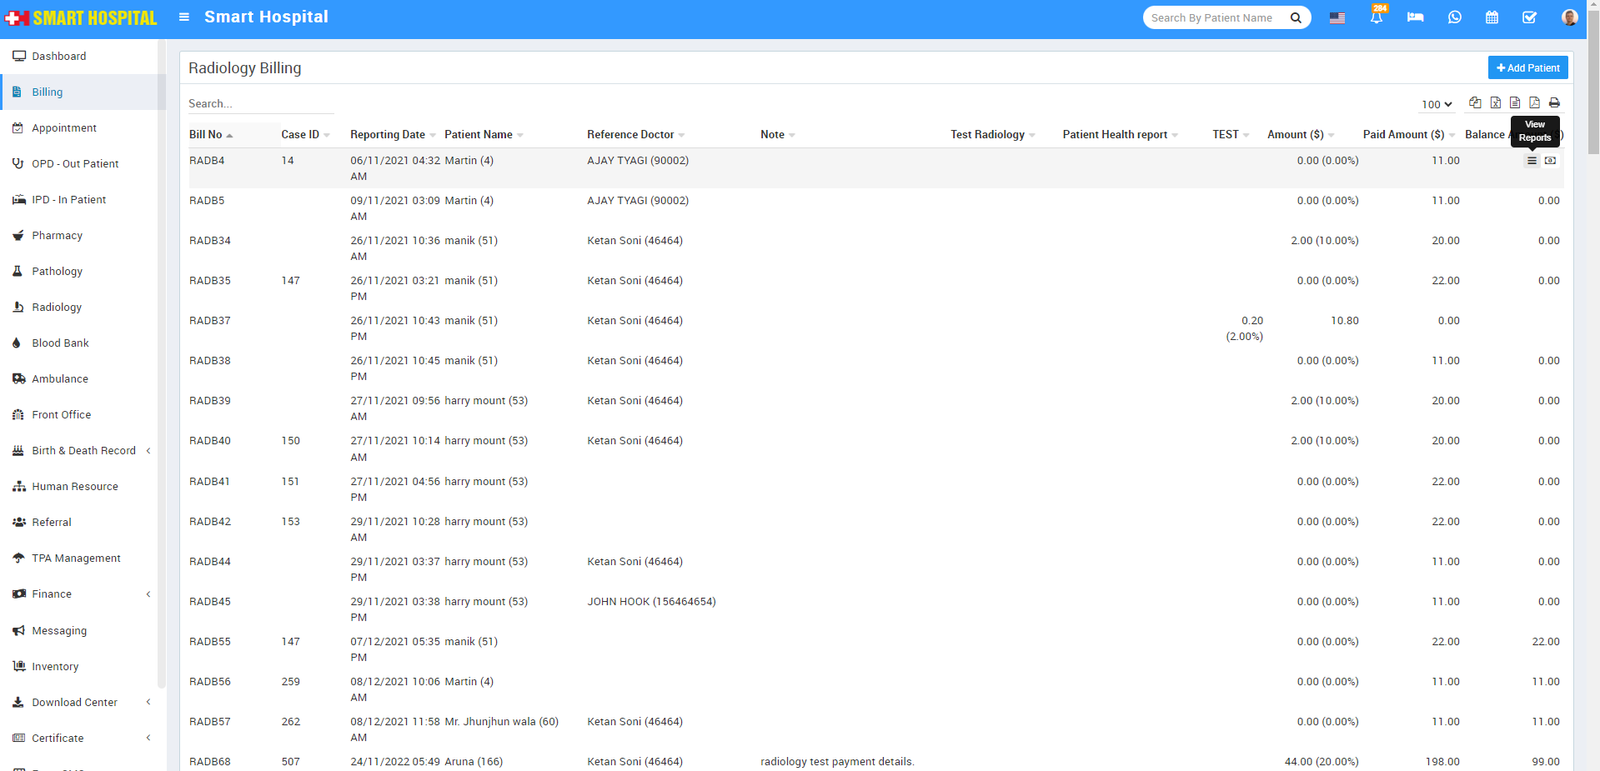Click the payment icon for RADB4

click(1550, 161)
